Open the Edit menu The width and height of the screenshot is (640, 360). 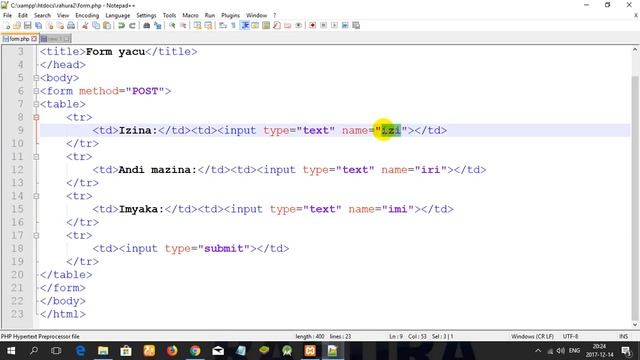[x=23, y=15]
